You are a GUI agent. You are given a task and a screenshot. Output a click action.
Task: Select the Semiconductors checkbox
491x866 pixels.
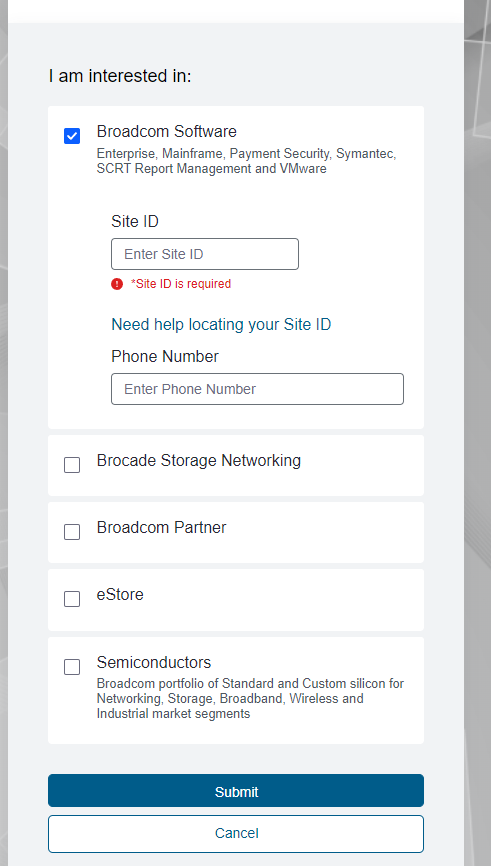72,667
